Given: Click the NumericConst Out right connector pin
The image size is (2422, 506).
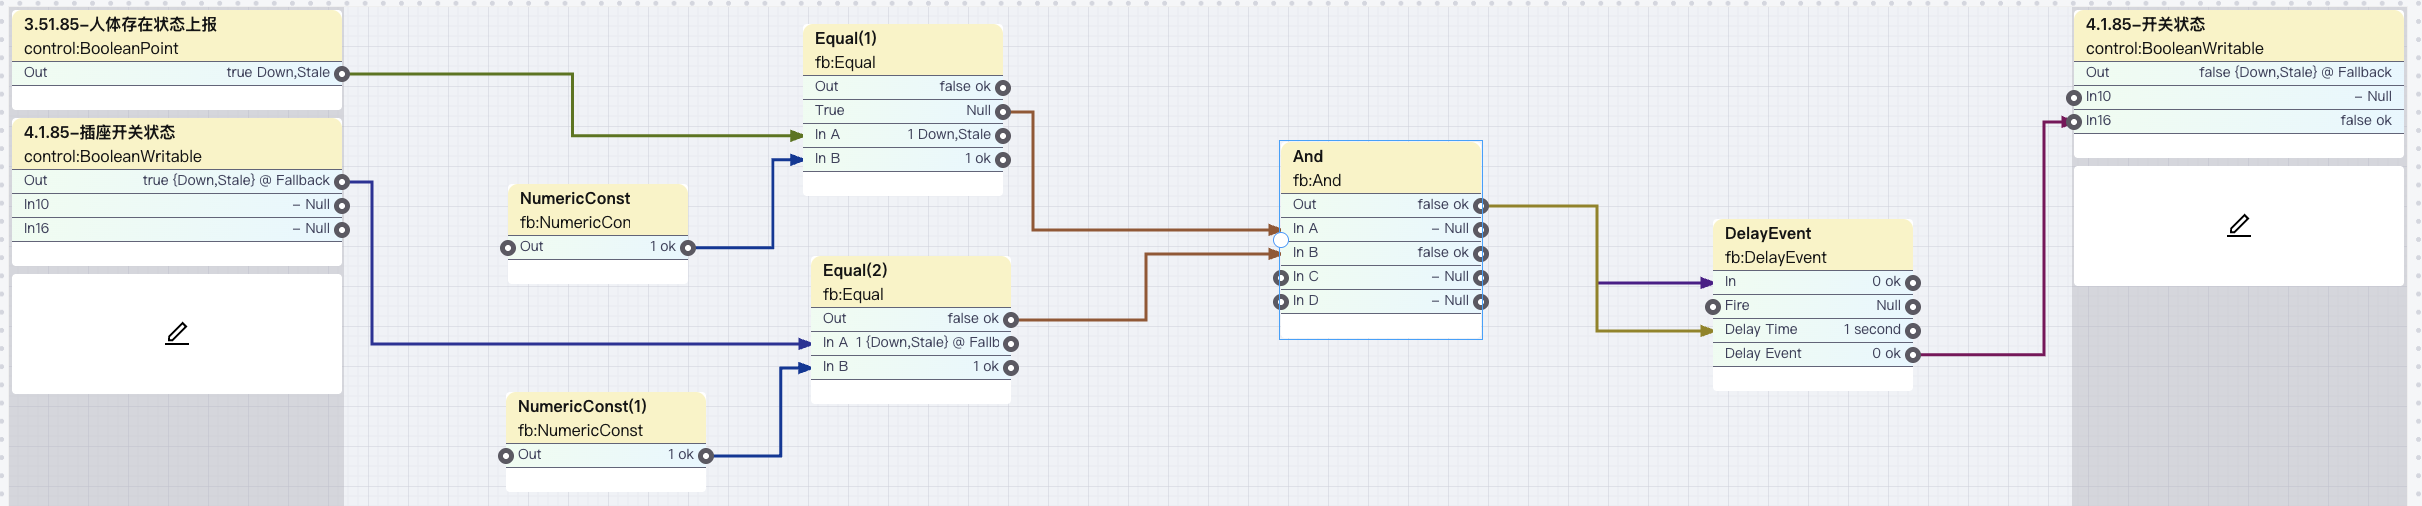Looking at the screenshot, I should pos(688,248).
